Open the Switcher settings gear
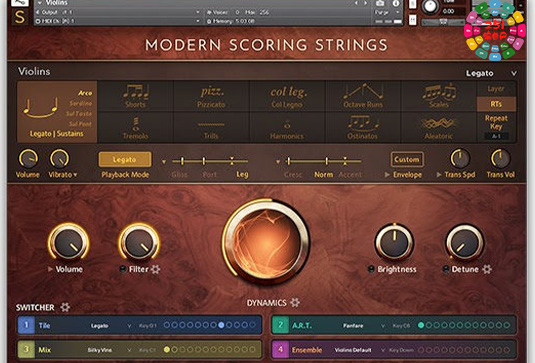Screen dimensions: 535x363 click(65, 307)
